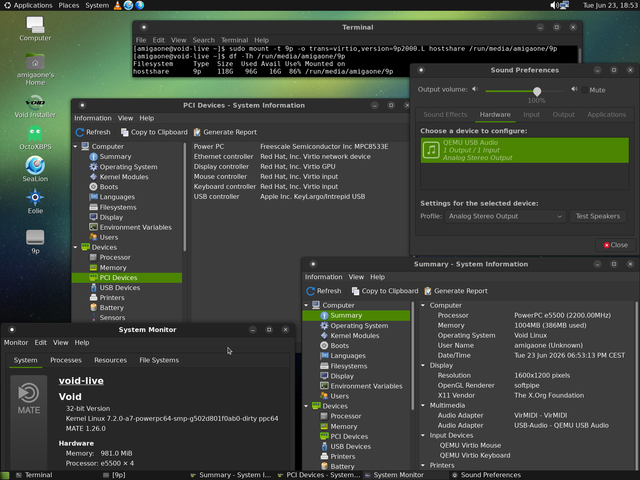Click the network icon in system tray
640x480 pixels.
[564, 5]
